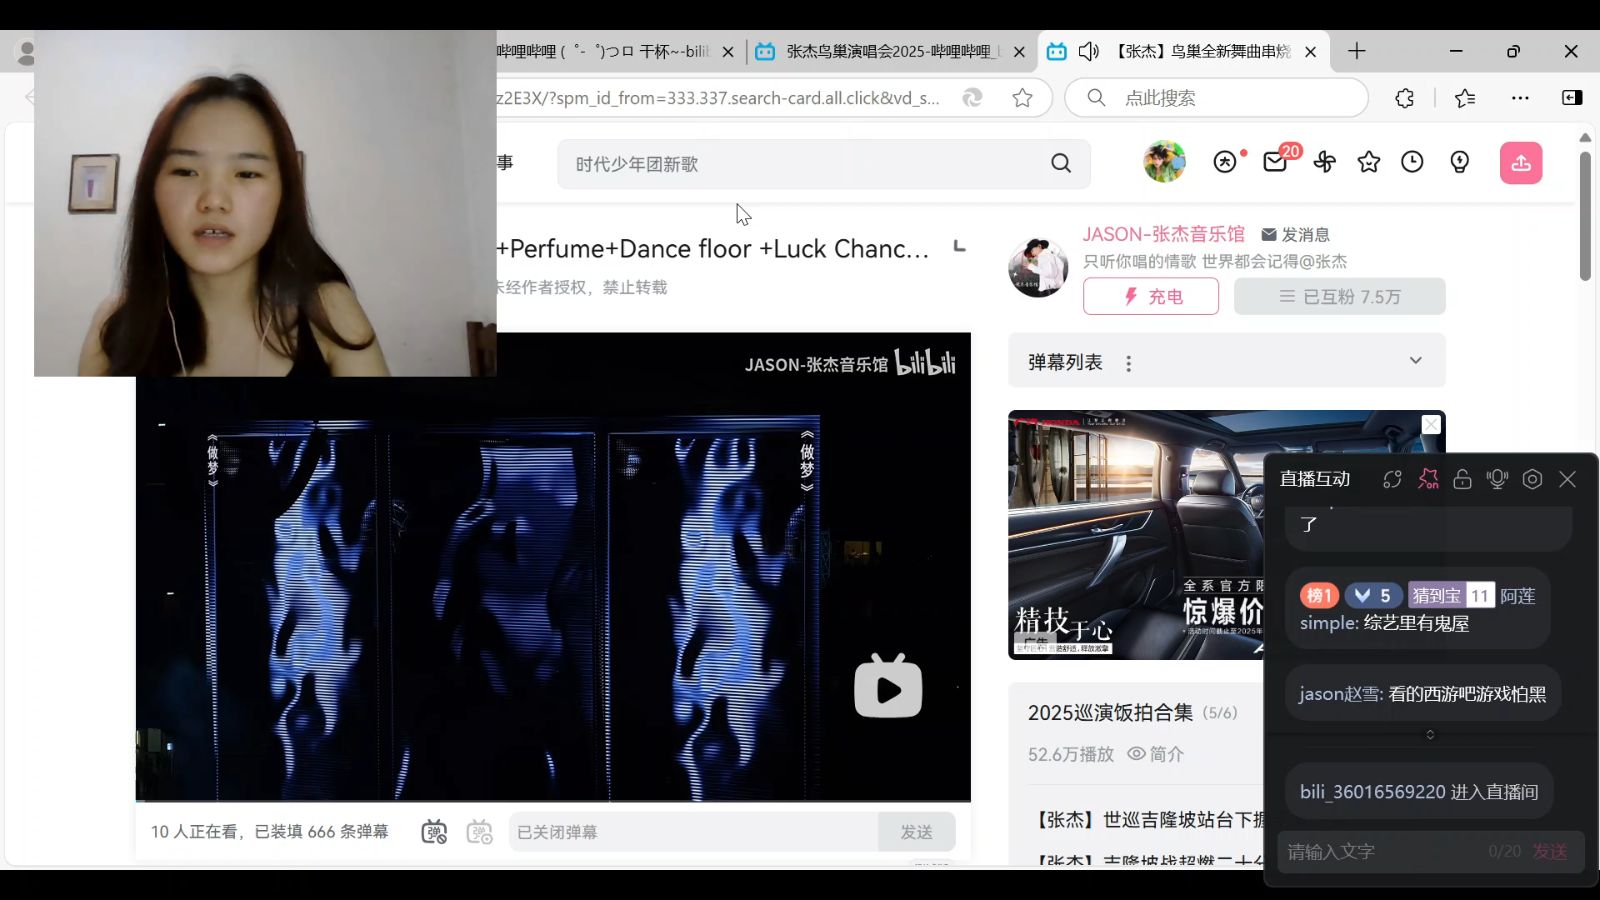Open the 简介 description of the collection

(x=1156, y=754)
